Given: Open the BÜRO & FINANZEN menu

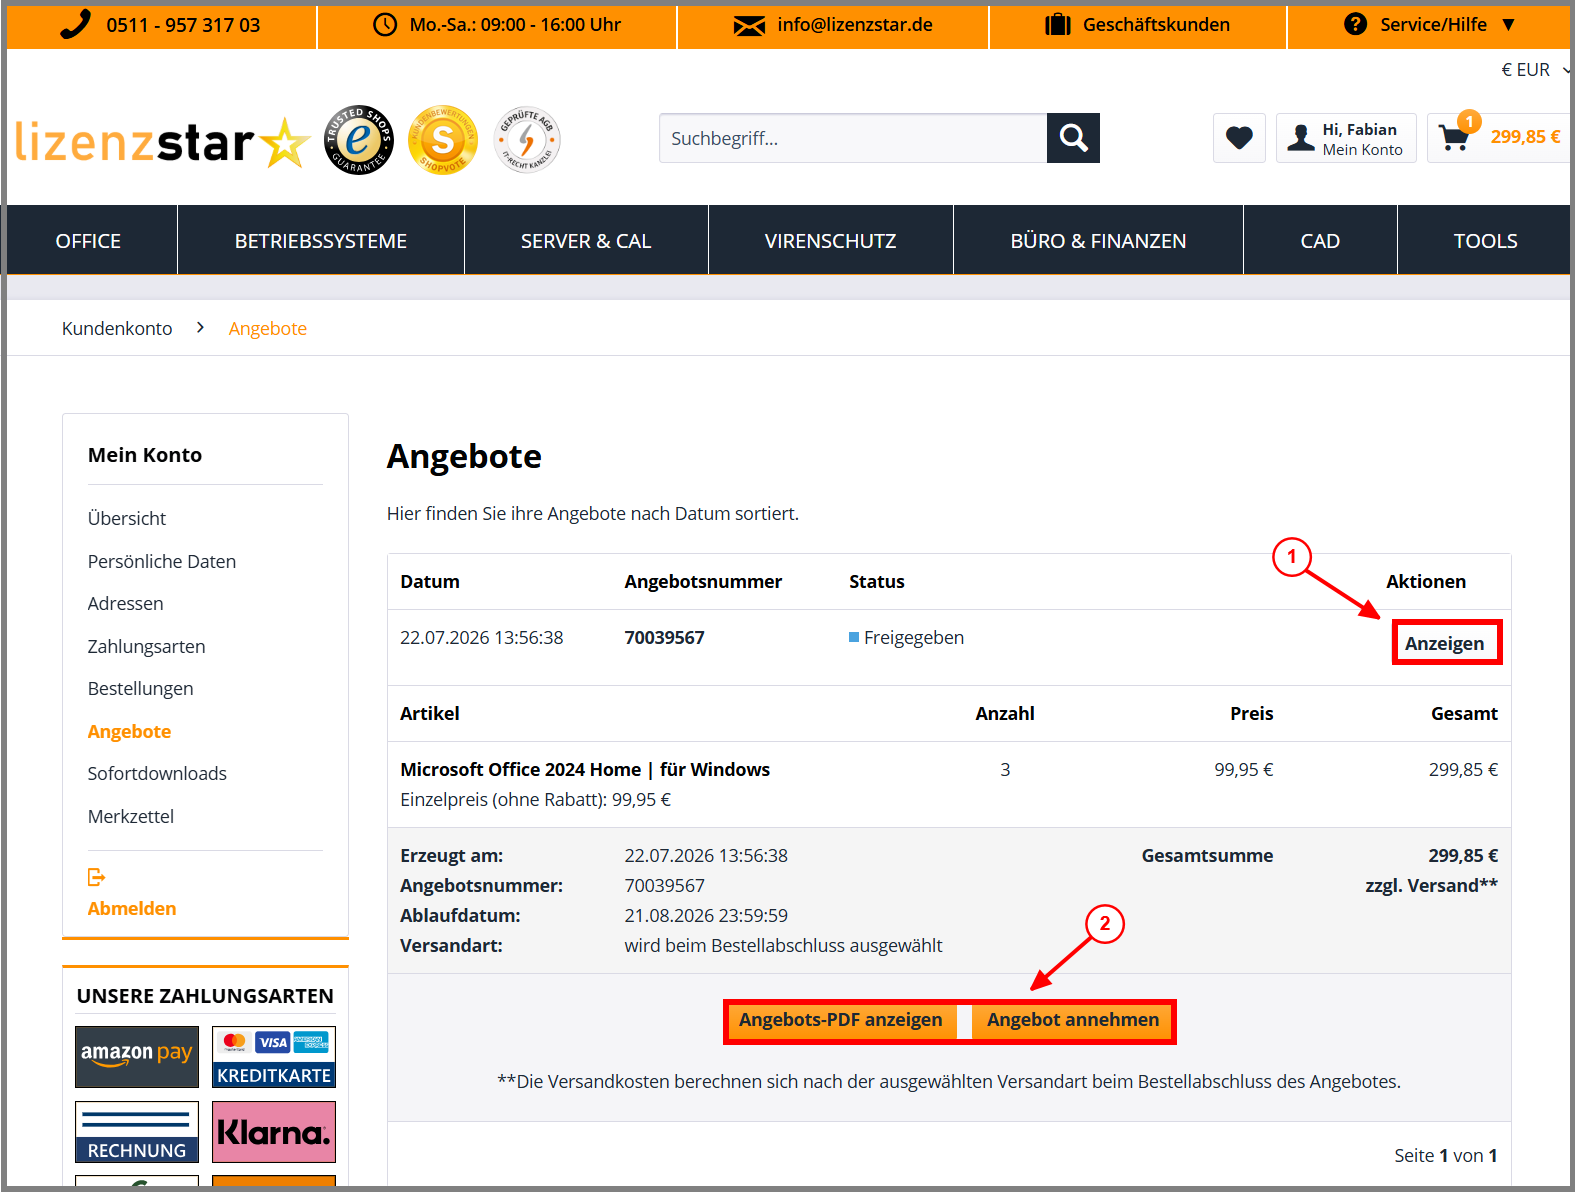Looking at the screenshot, I should 1098,241.
